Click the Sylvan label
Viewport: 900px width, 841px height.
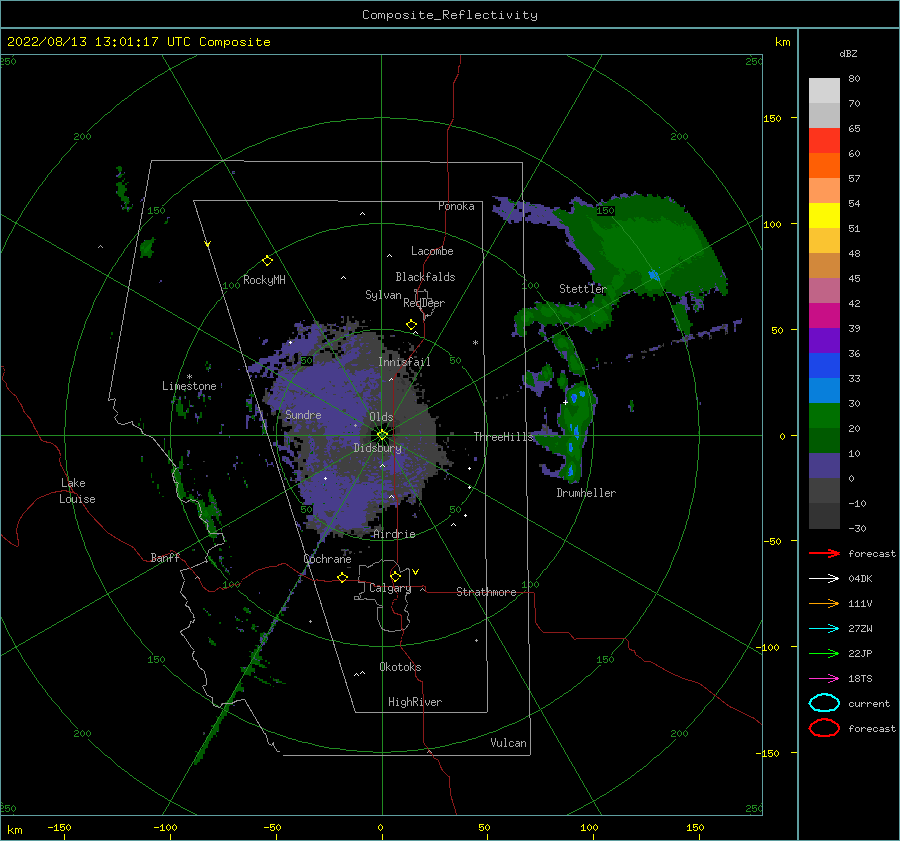pos(383,295)
